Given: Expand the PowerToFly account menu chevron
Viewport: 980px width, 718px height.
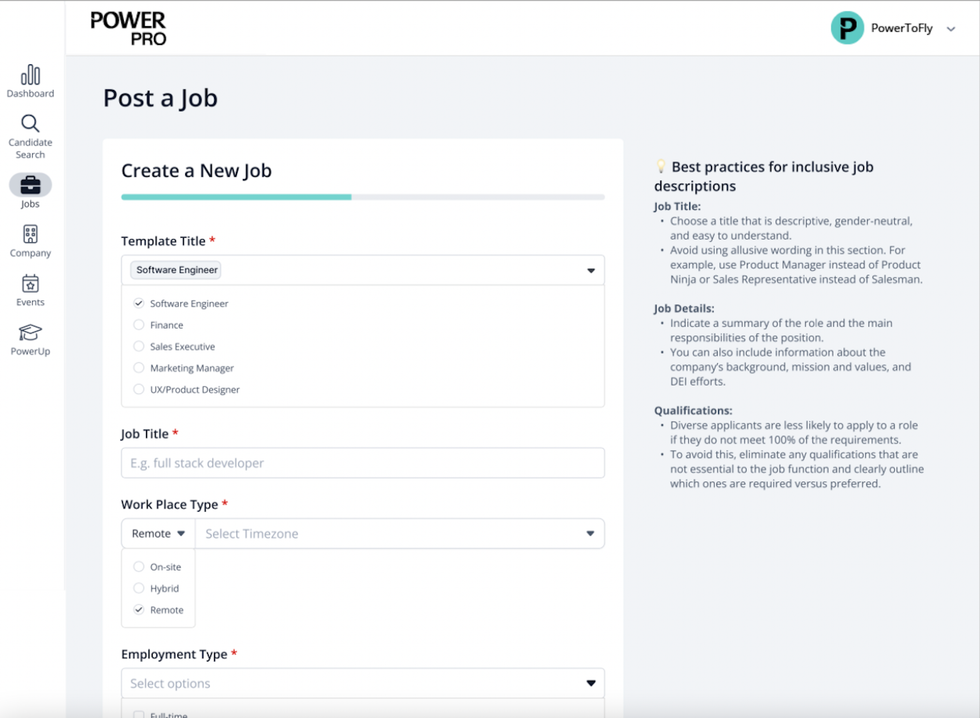Looking at the screenshot, I should pos(951,29).
